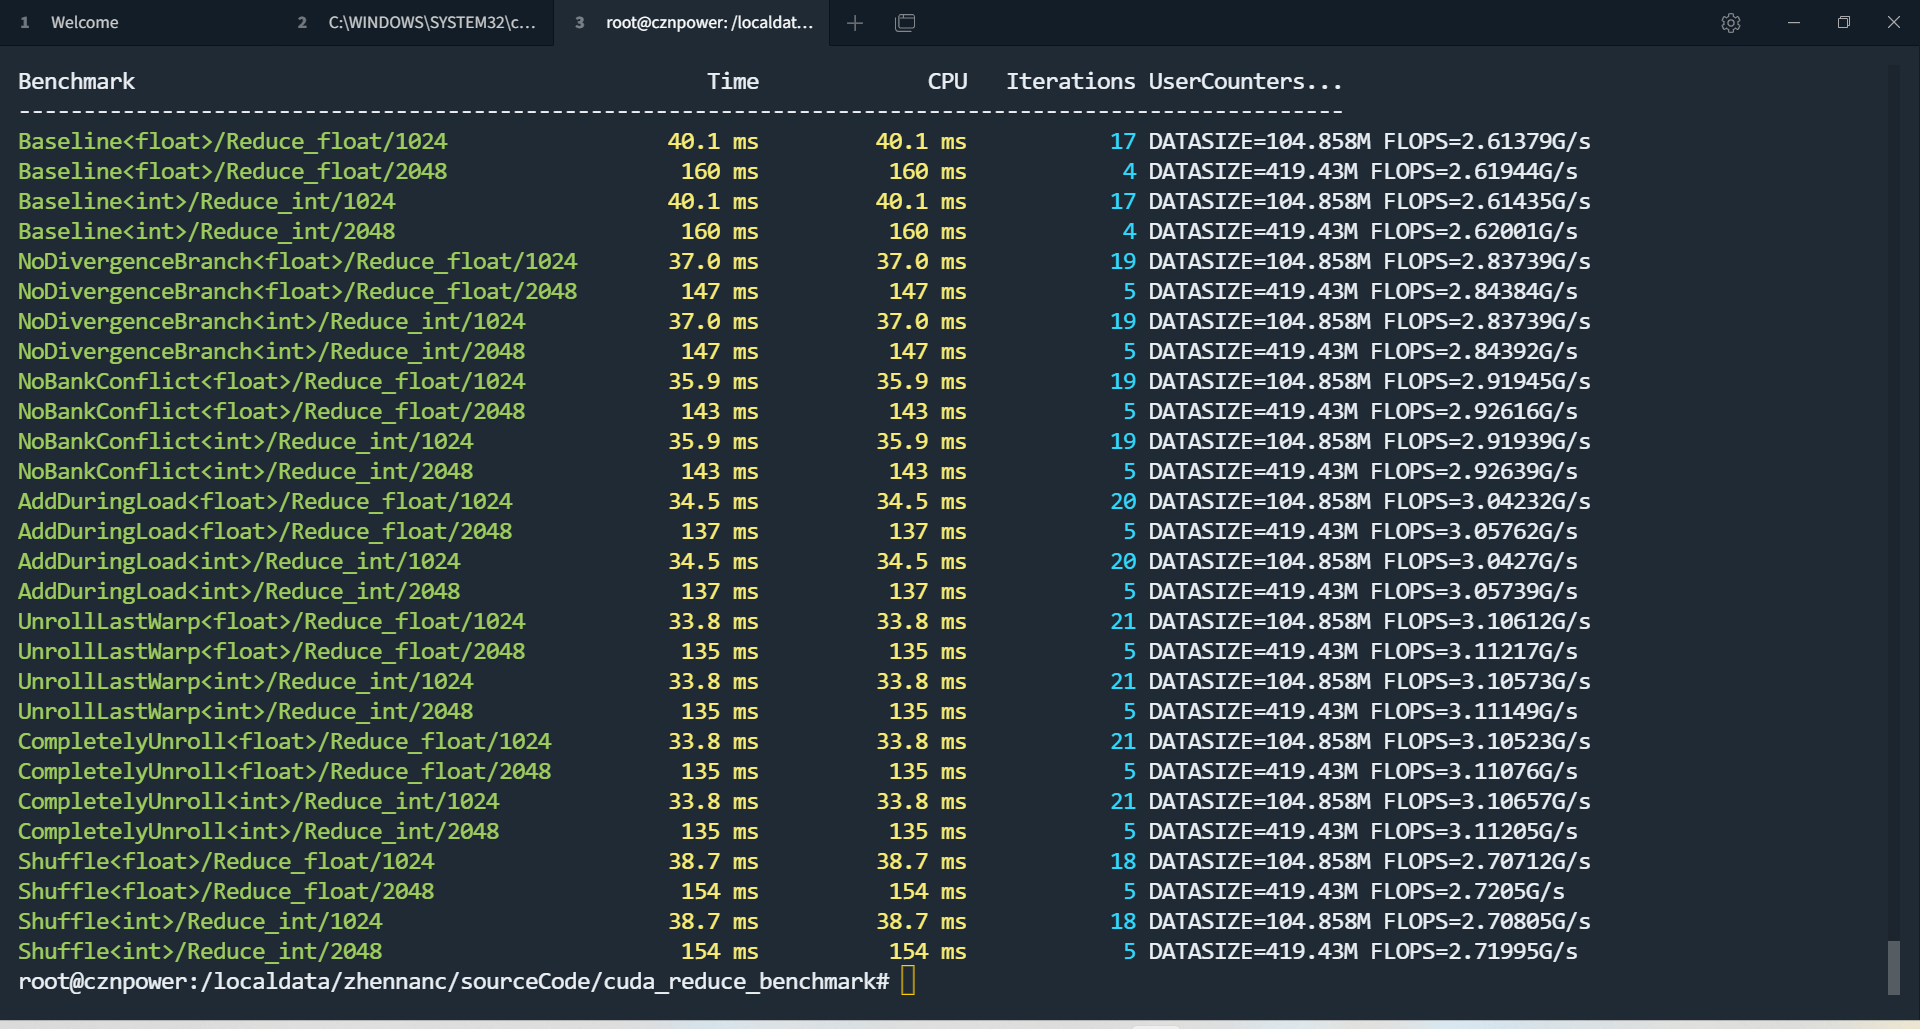Click the Baseline<float>/Reduce_float/1024 benchmark line
The image size is (1920, 1029).
pyautogui.click(x=232, y=141)
